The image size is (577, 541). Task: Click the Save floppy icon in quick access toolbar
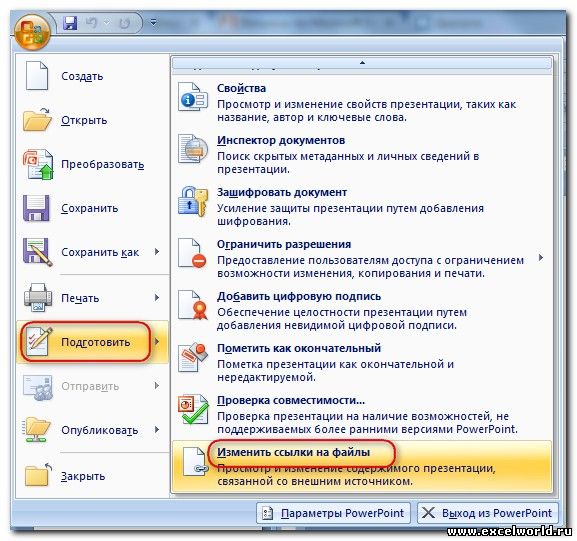click(x=70, y=23)
